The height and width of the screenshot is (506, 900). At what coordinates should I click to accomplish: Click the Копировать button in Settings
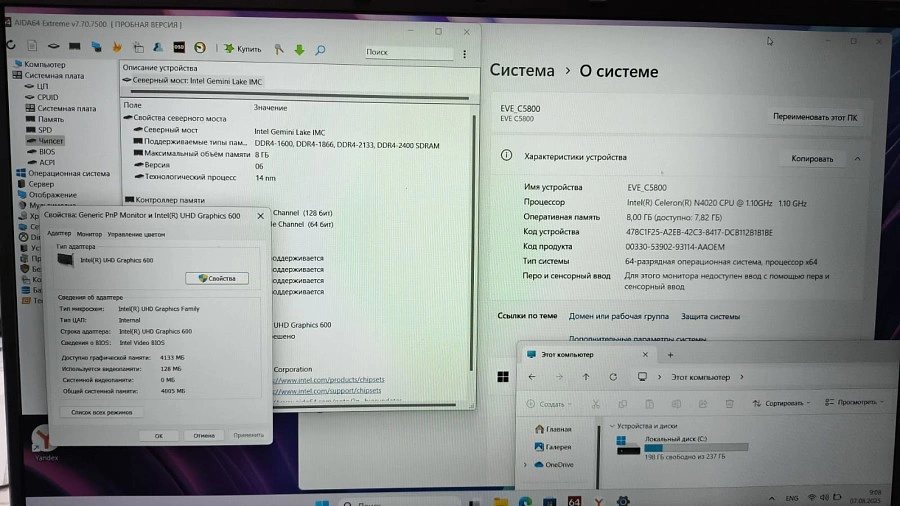812,159
